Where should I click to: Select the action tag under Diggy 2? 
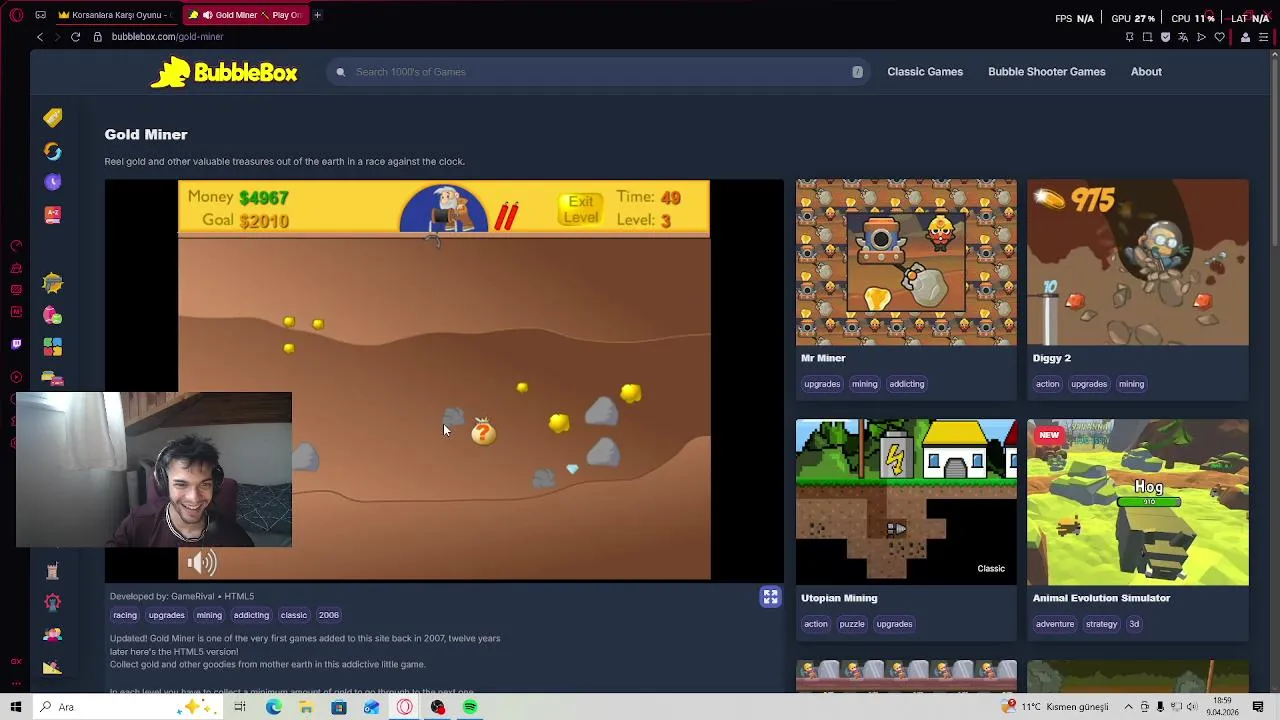1048,384
